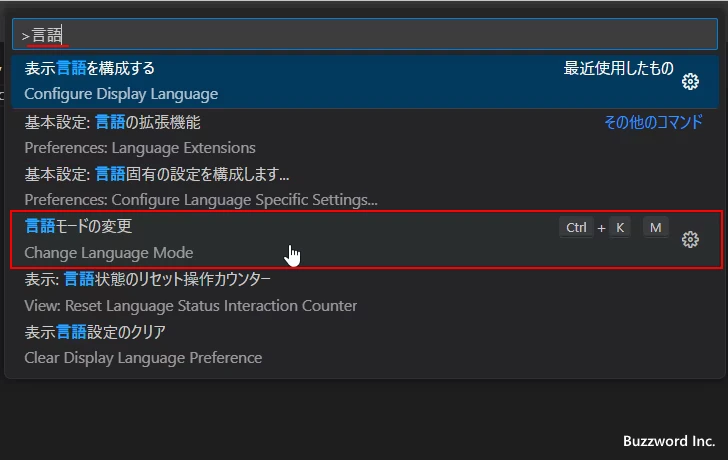Select 'Clear Display Language Preference' command
This screenshot has height=460, width=728.
365,344
